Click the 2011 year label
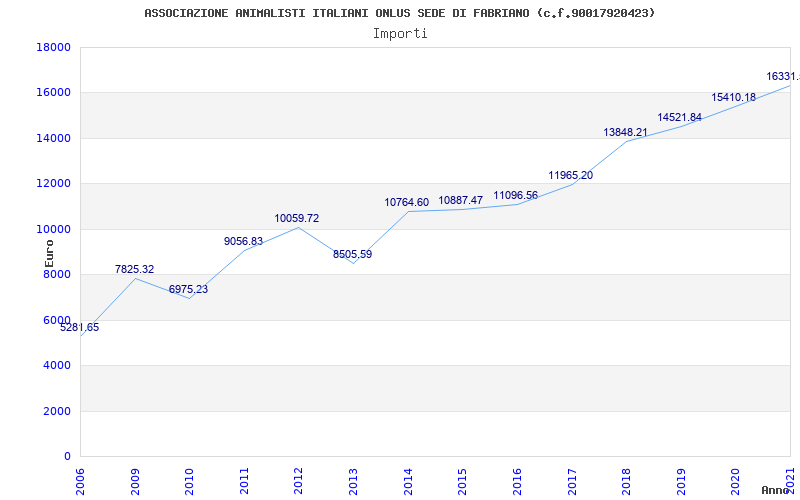Viewport: 800px width, 500px height. 244,481
